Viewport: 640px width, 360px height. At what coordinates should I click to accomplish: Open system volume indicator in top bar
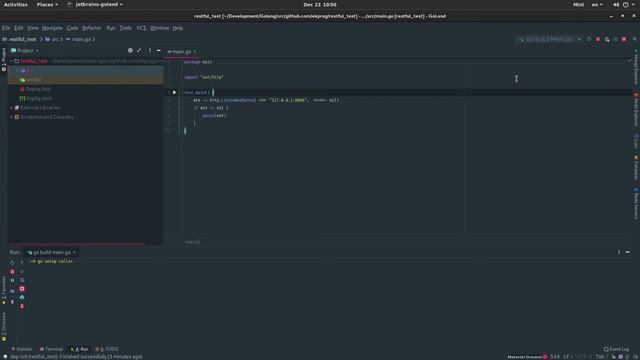(x=616, y=4)
